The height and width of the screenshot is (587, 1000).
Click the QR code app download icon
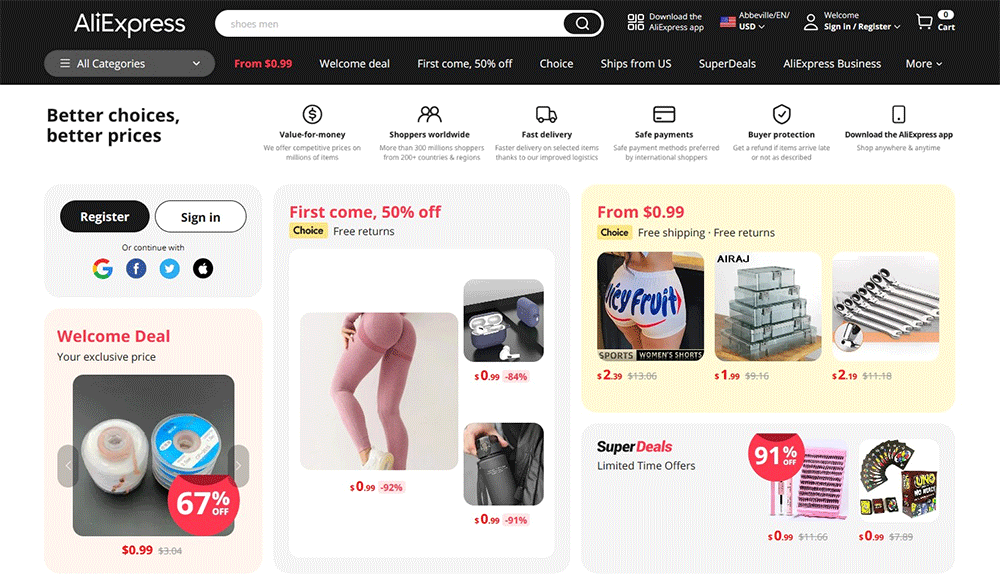point(636,22)
